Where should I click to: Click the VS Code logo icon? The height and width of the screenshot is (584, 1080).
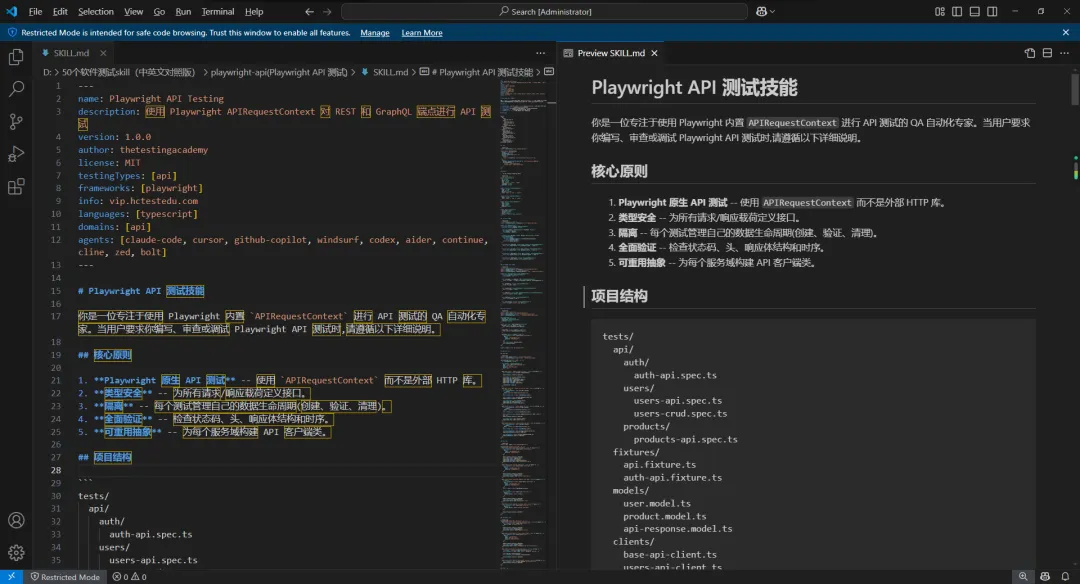(12, 12)
